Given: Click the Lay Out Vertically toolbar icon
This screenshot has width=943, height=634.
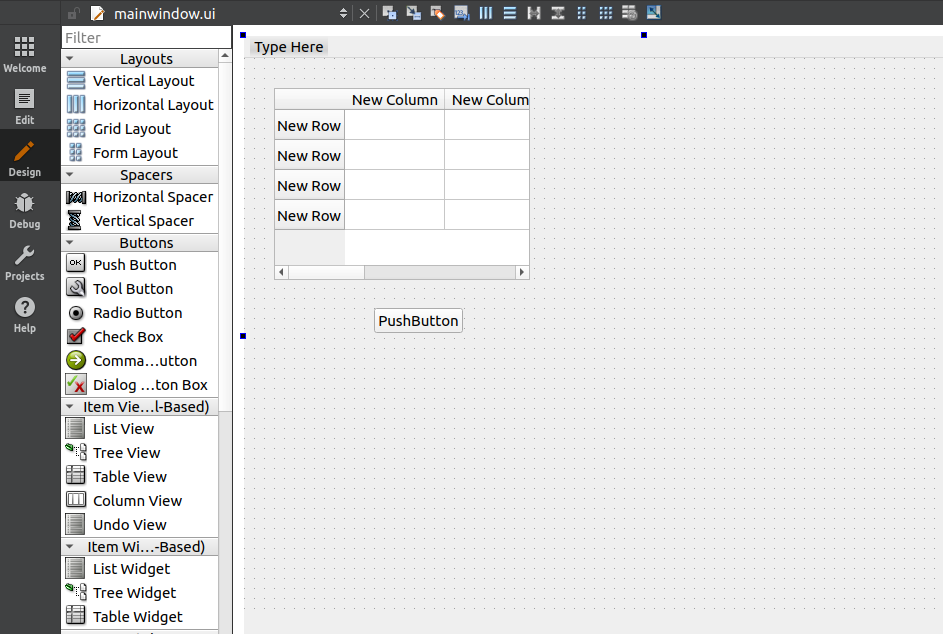Looking at the screenshot, I should coord(510,13).
